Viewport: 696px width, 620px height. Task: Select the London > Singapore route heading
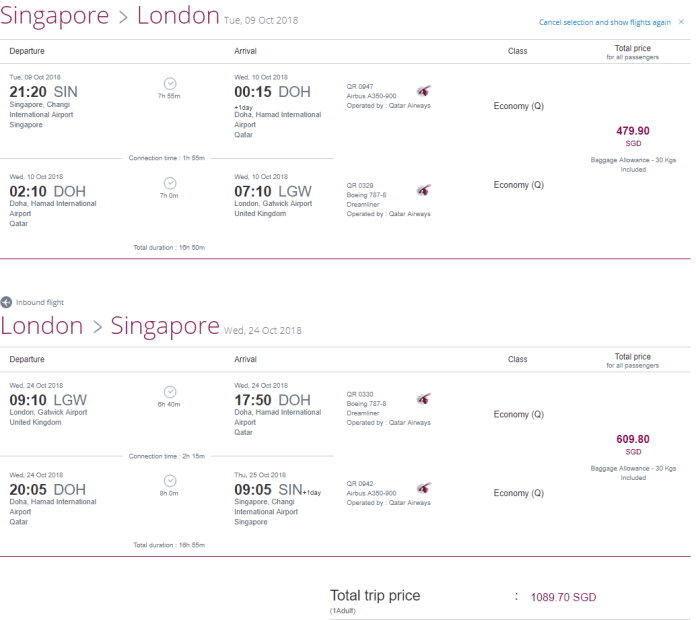click(110, 326)
